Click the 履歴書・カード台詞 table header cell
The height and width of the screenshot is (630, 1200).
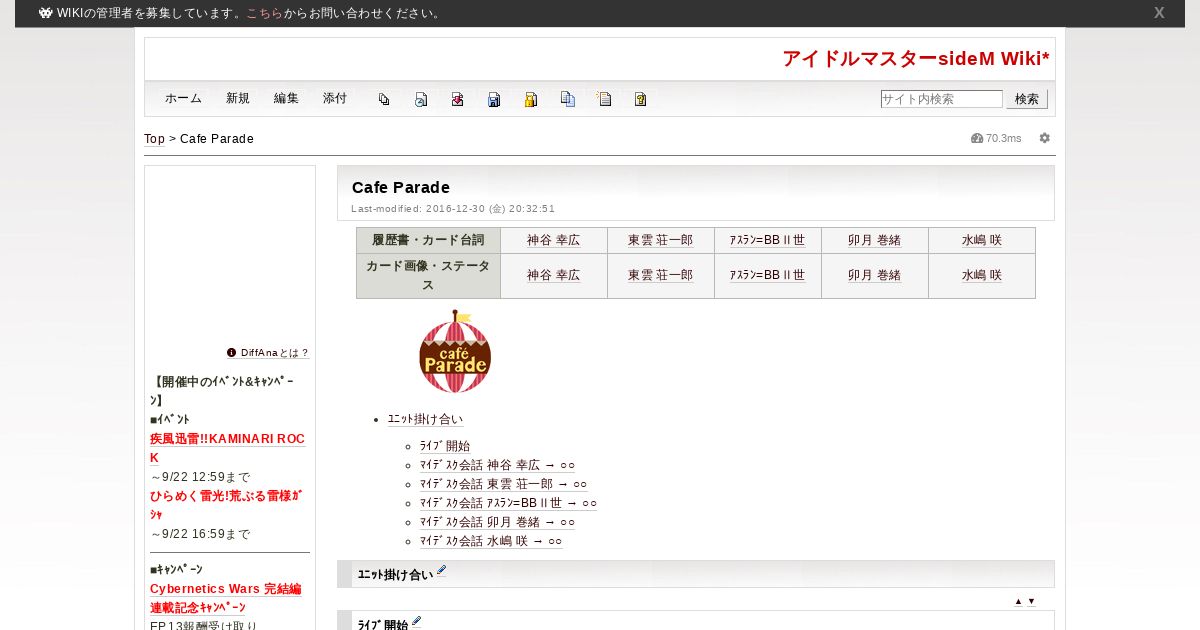coord(428,240)
